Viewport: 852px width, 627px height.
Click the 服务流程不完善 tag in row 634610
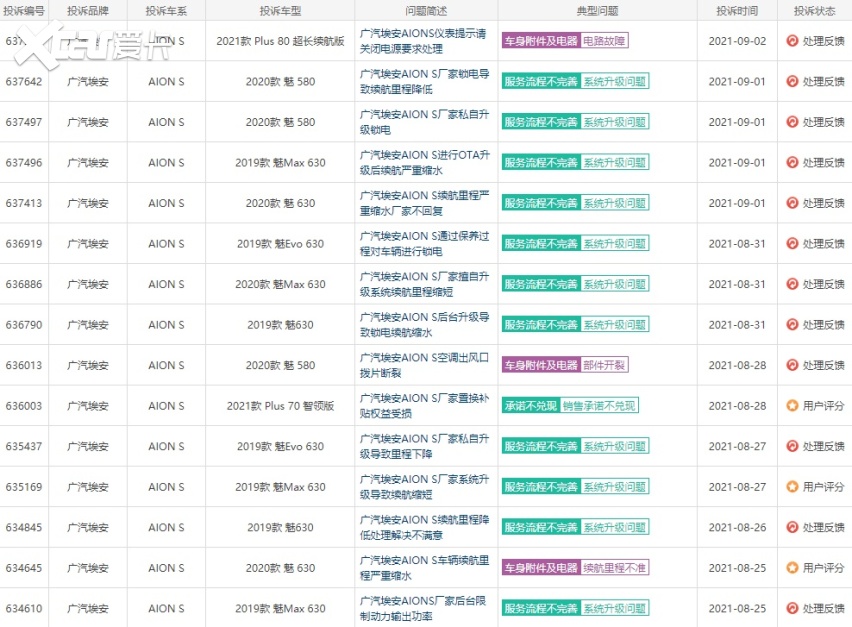click(x=541, y=609)
